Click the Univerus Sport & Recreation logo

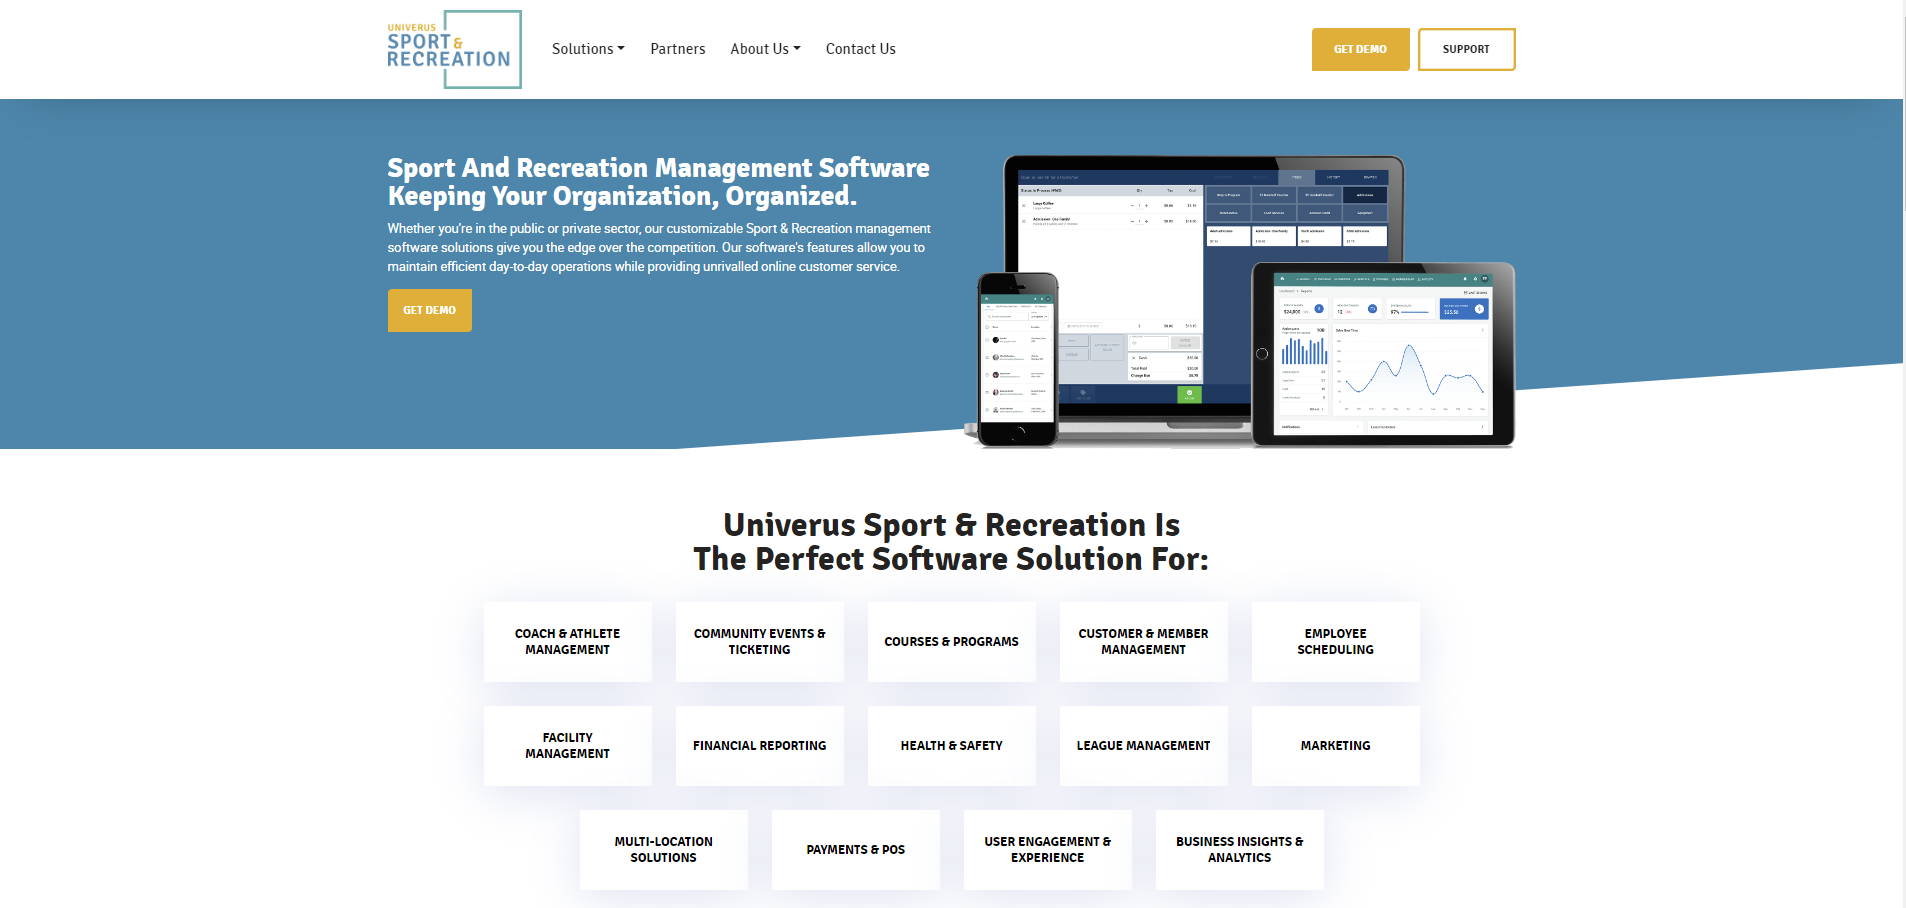[454, 49]
